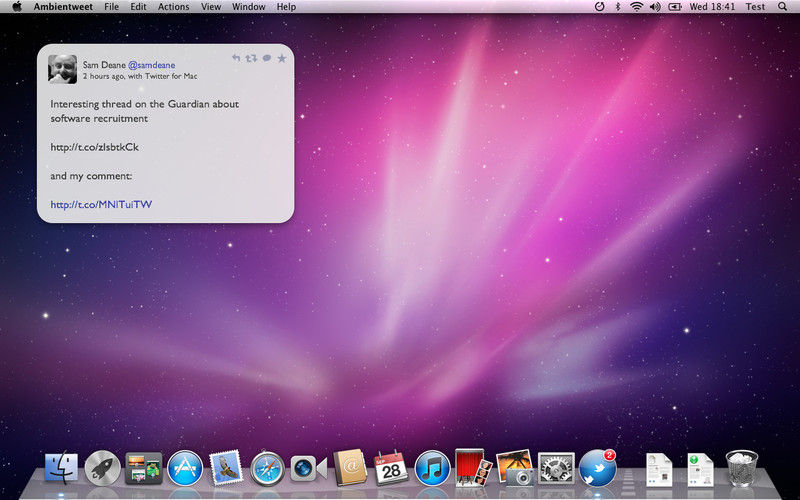Open the @samdeane profile link
This screenshot has width=800, height=500.
click(x=152, y=65)
